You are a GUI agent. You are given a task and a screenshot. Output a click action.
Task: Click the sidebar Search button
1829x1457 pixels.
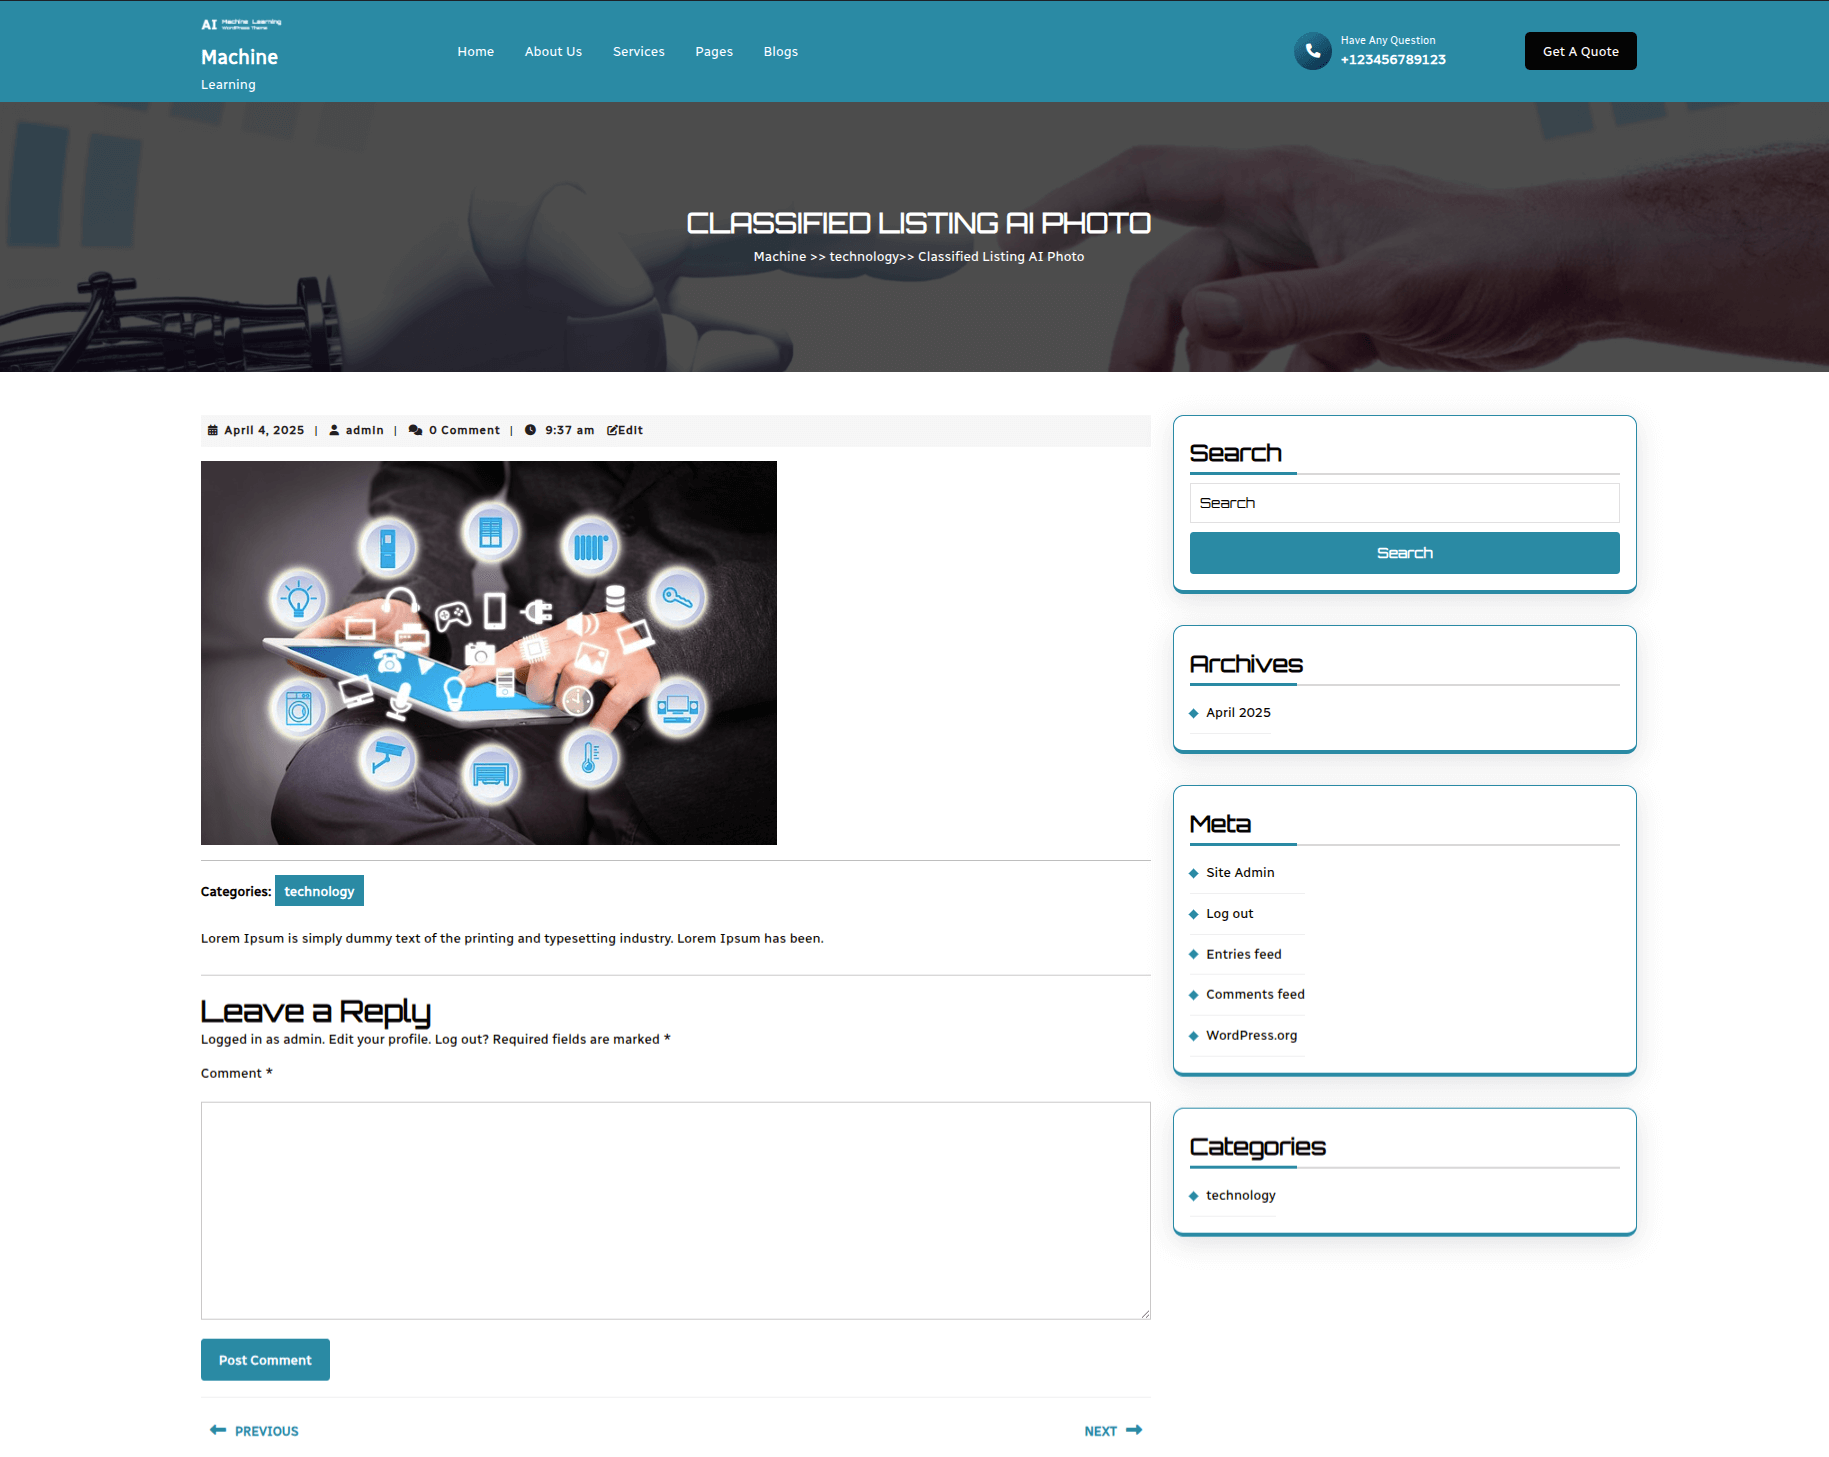[x=1404, y=553]
